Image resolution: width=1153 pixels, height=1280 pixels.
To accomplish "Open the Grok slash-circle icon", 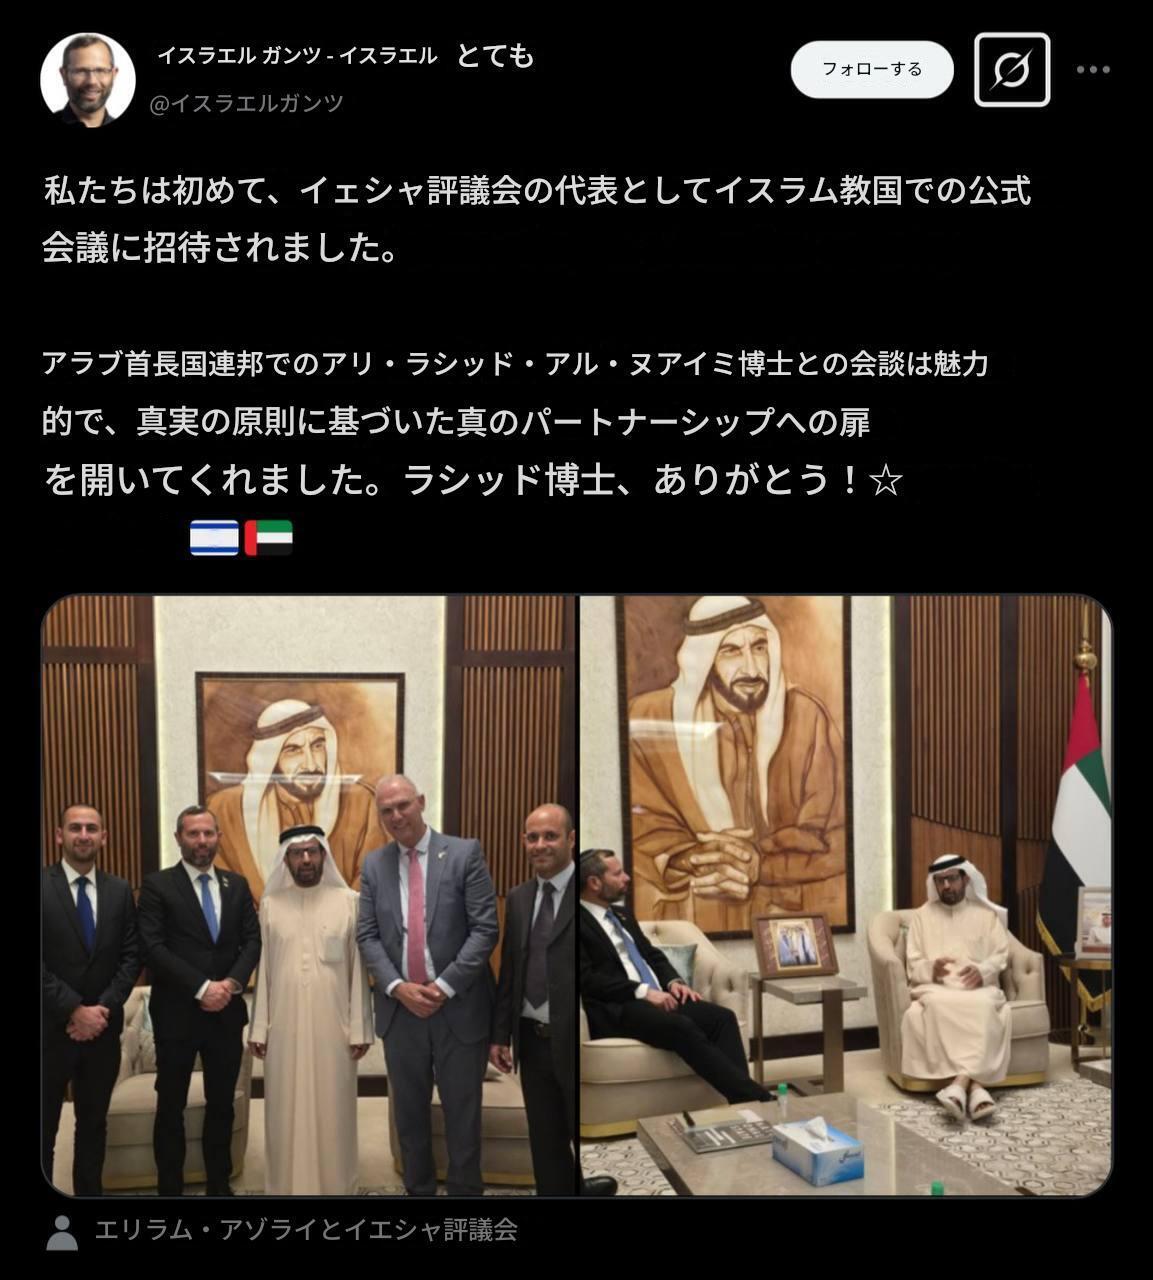I will (x=1012, y=70).
